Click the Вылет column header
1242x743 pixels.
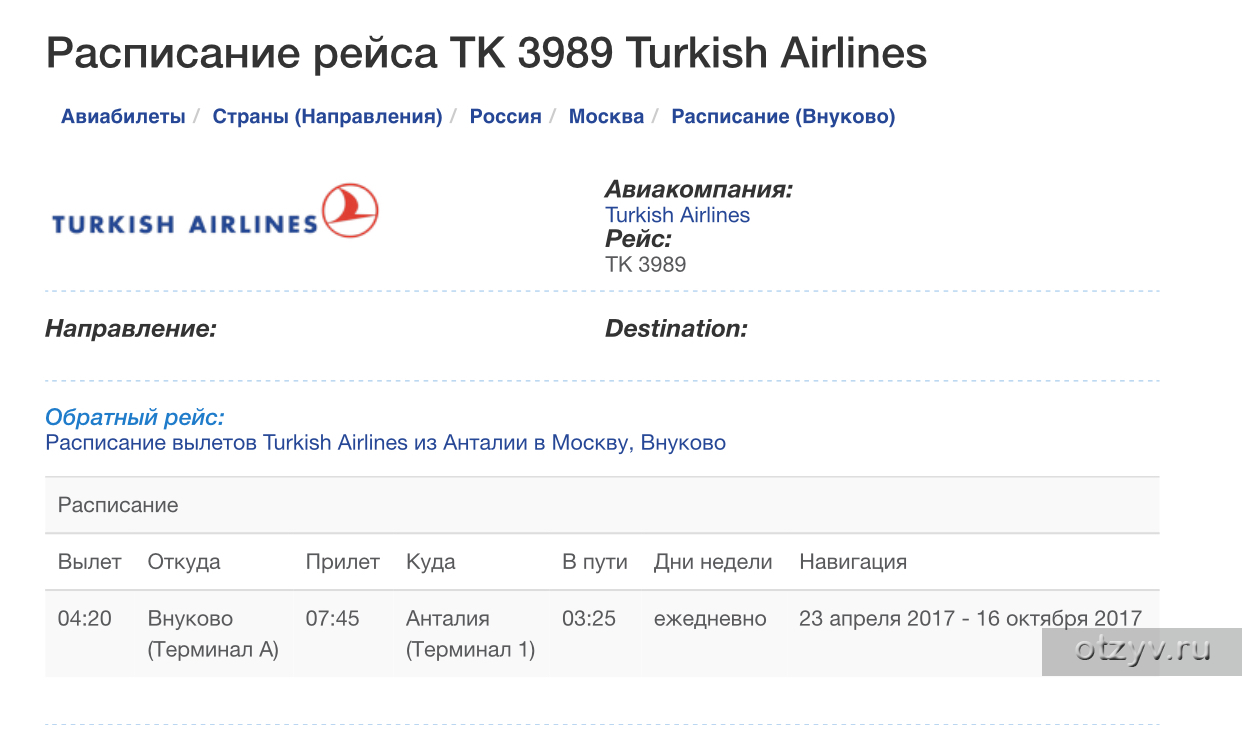point(89,562)
